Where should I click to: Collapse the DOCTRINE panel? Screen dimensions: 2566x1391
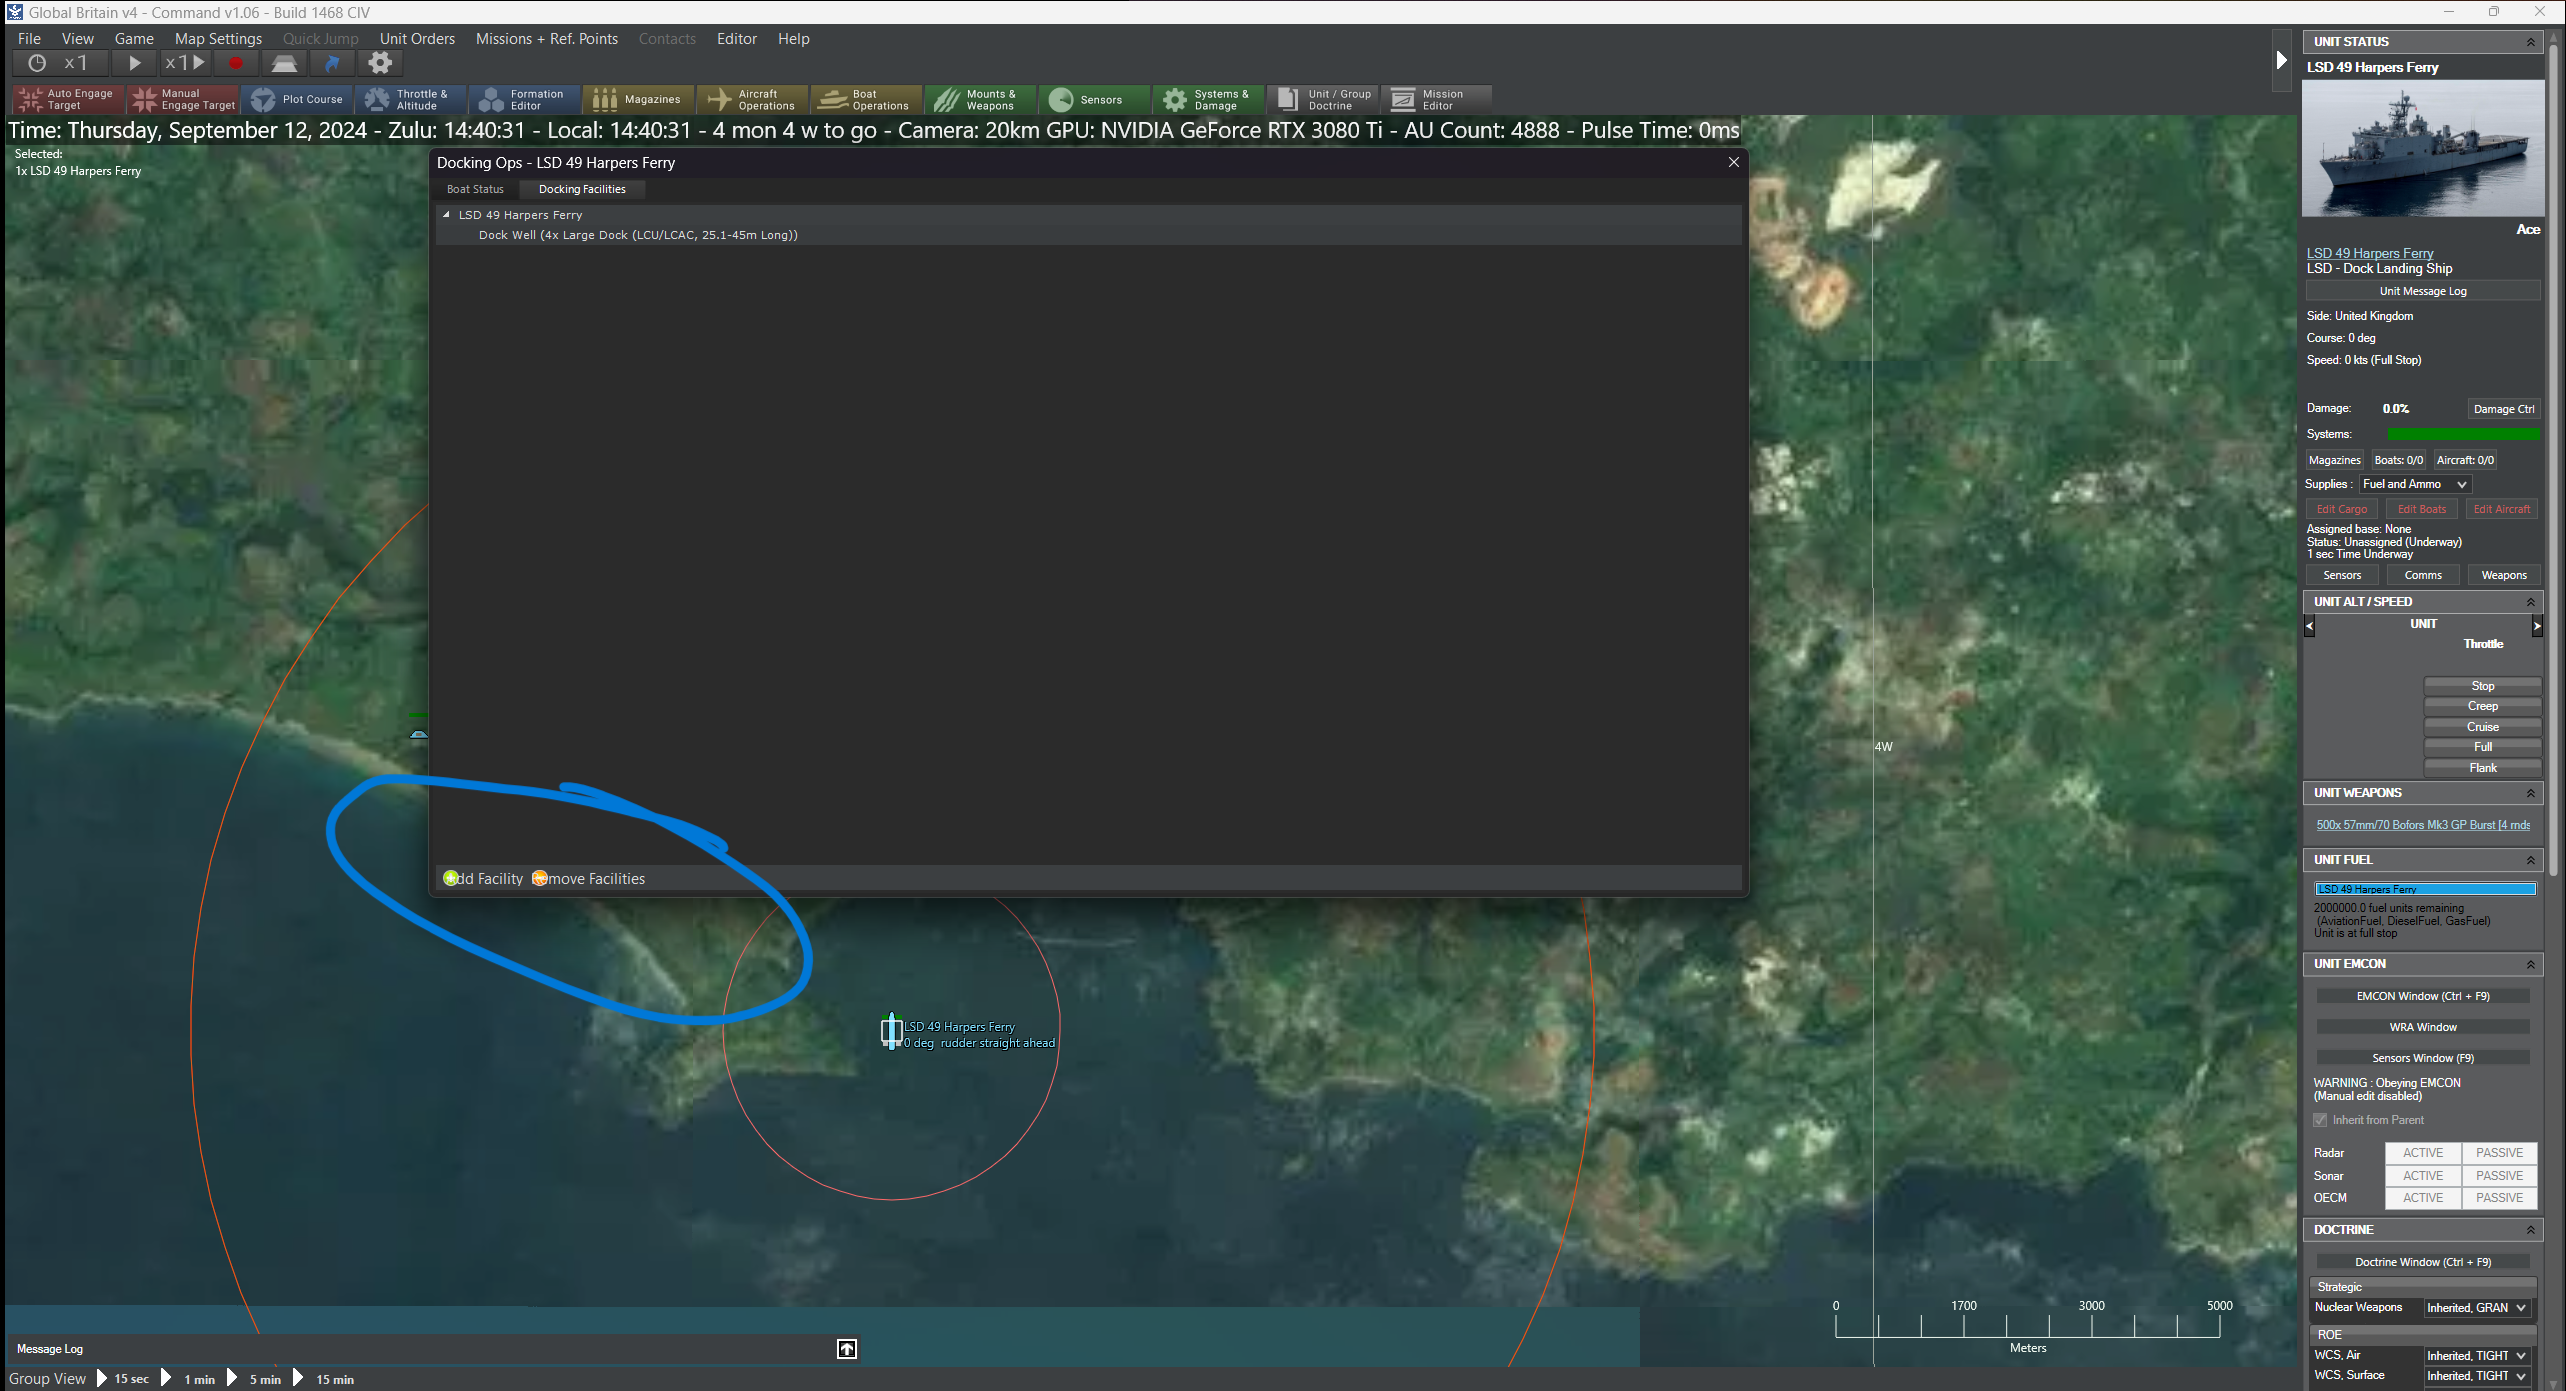click(2531, 1230)
